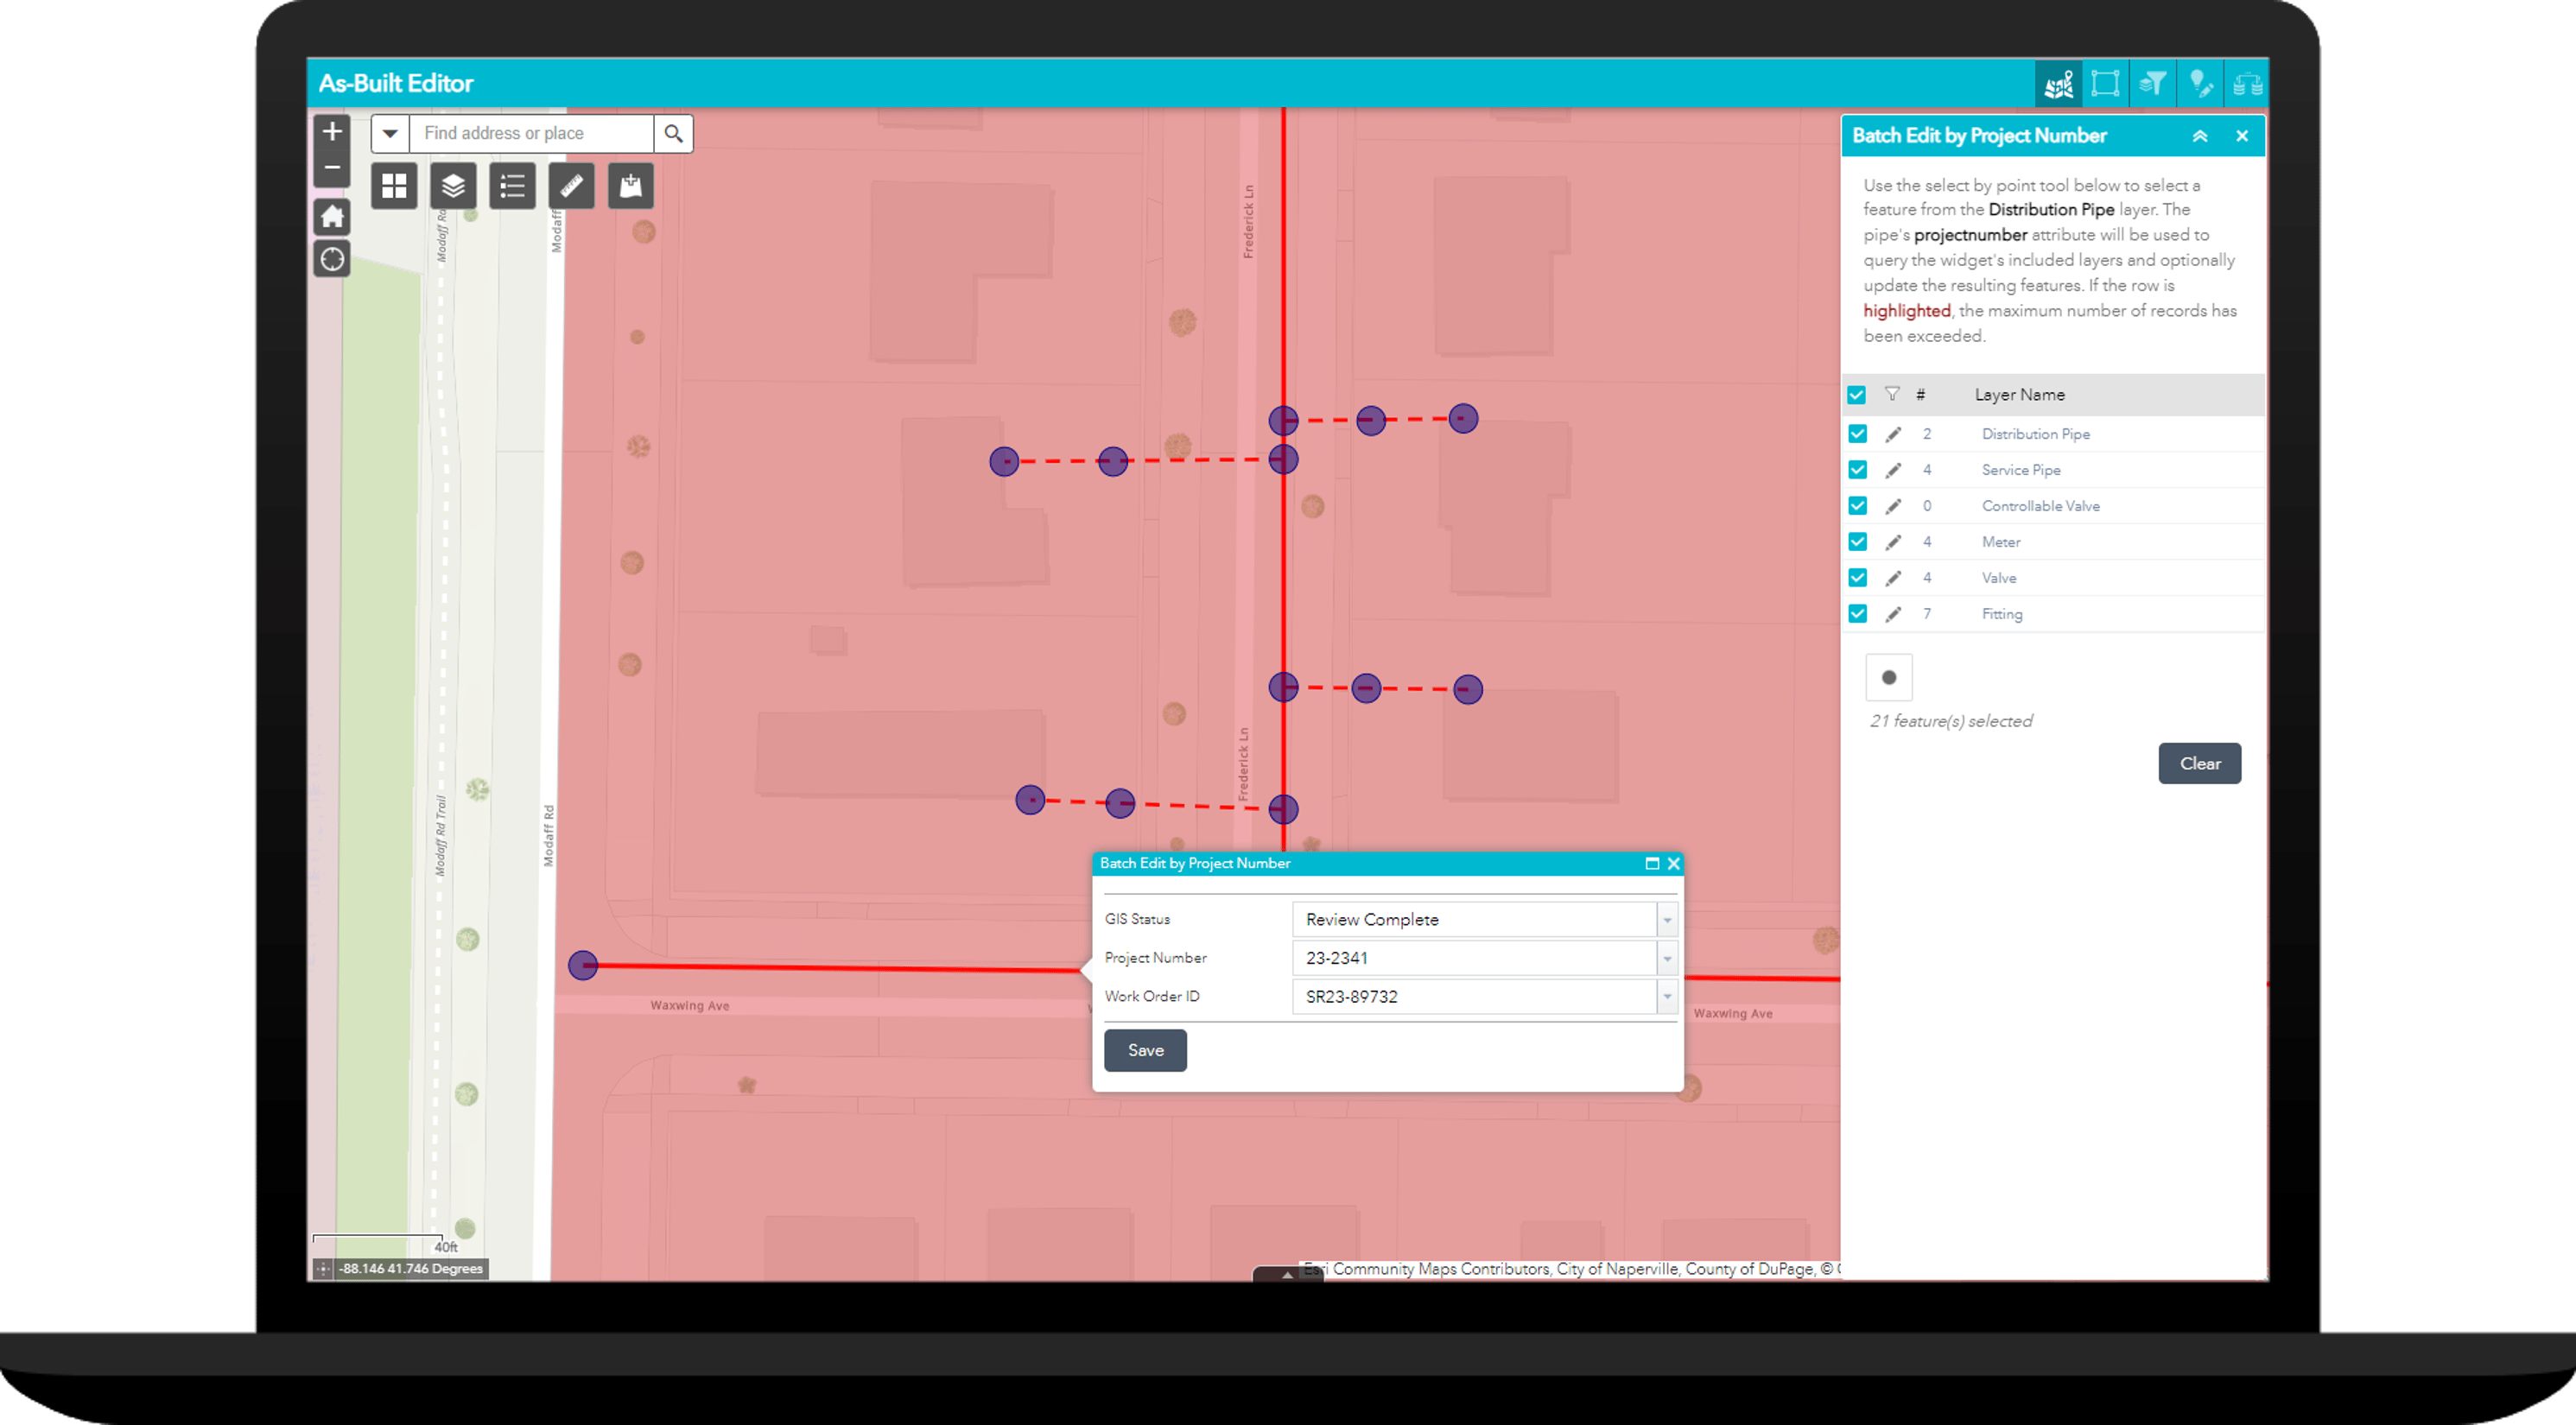Clear the selected features

tap(2199, 763)
